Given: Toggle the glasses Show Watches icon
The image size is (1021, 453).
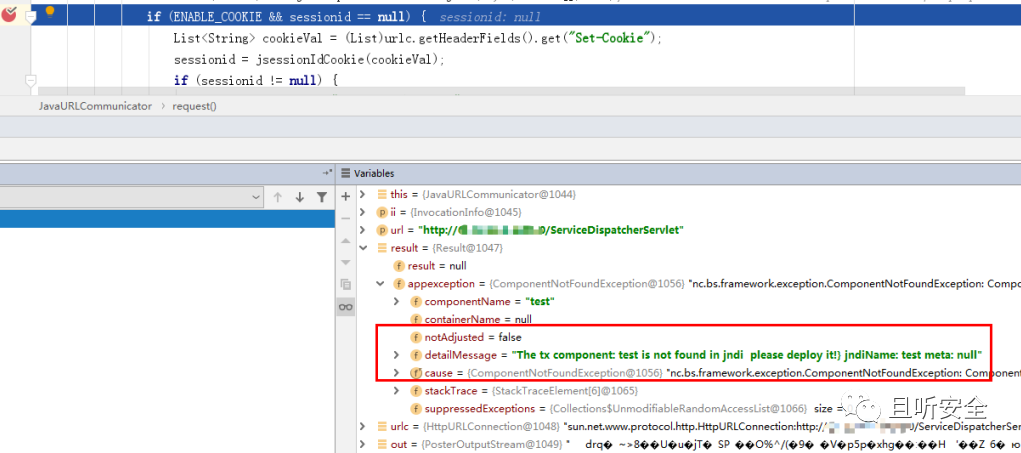Looking at the screenshot, I should tap(346, 307).
